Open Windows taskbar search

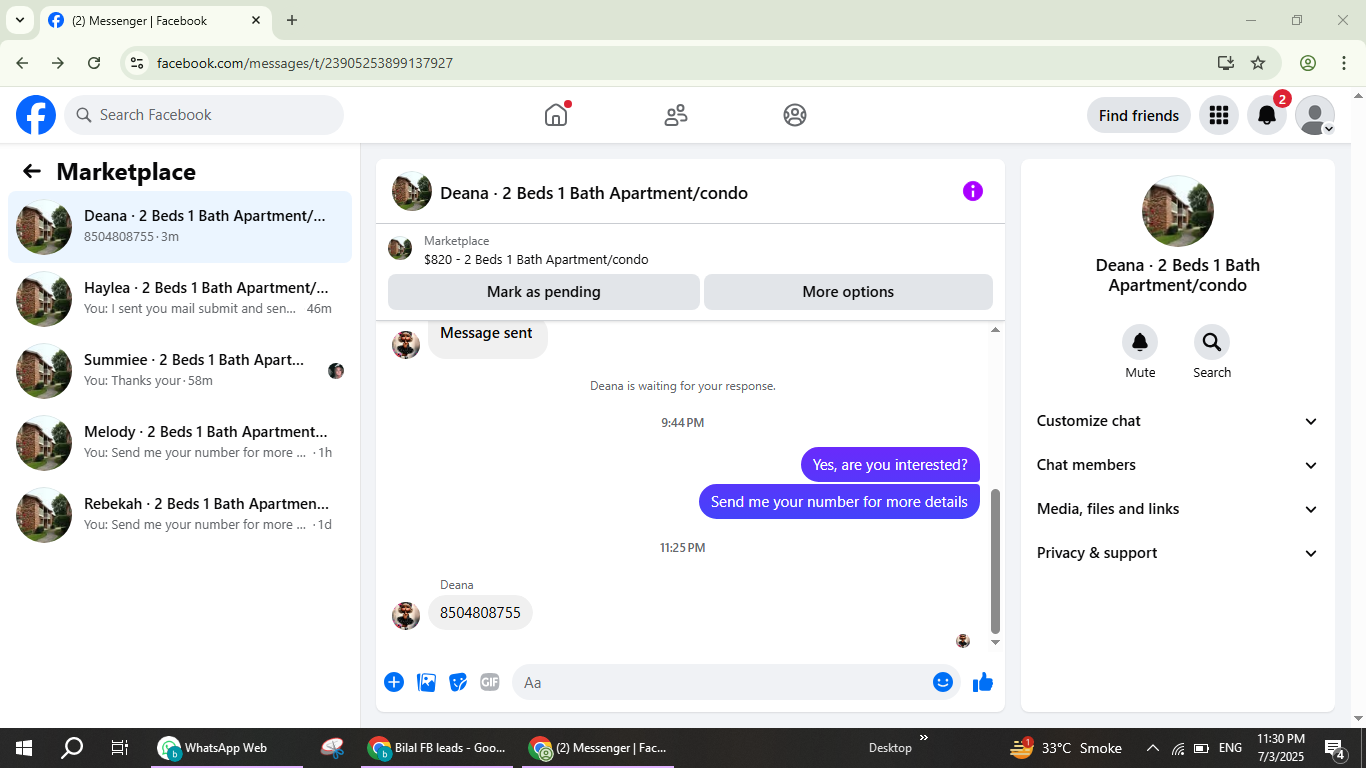coord(72,748)
